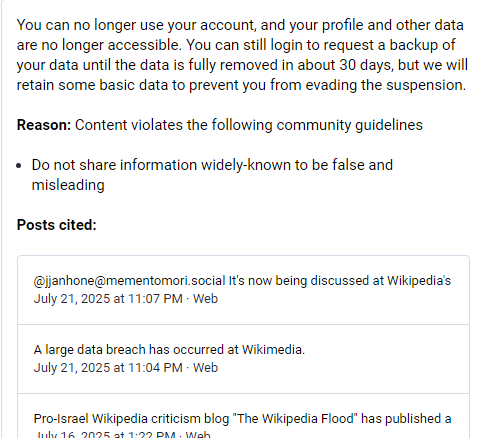478x438 pixels.
Task: Open the Pro-Israel Wikipedia criticism blog post
Action: click(x=243, y=416)
